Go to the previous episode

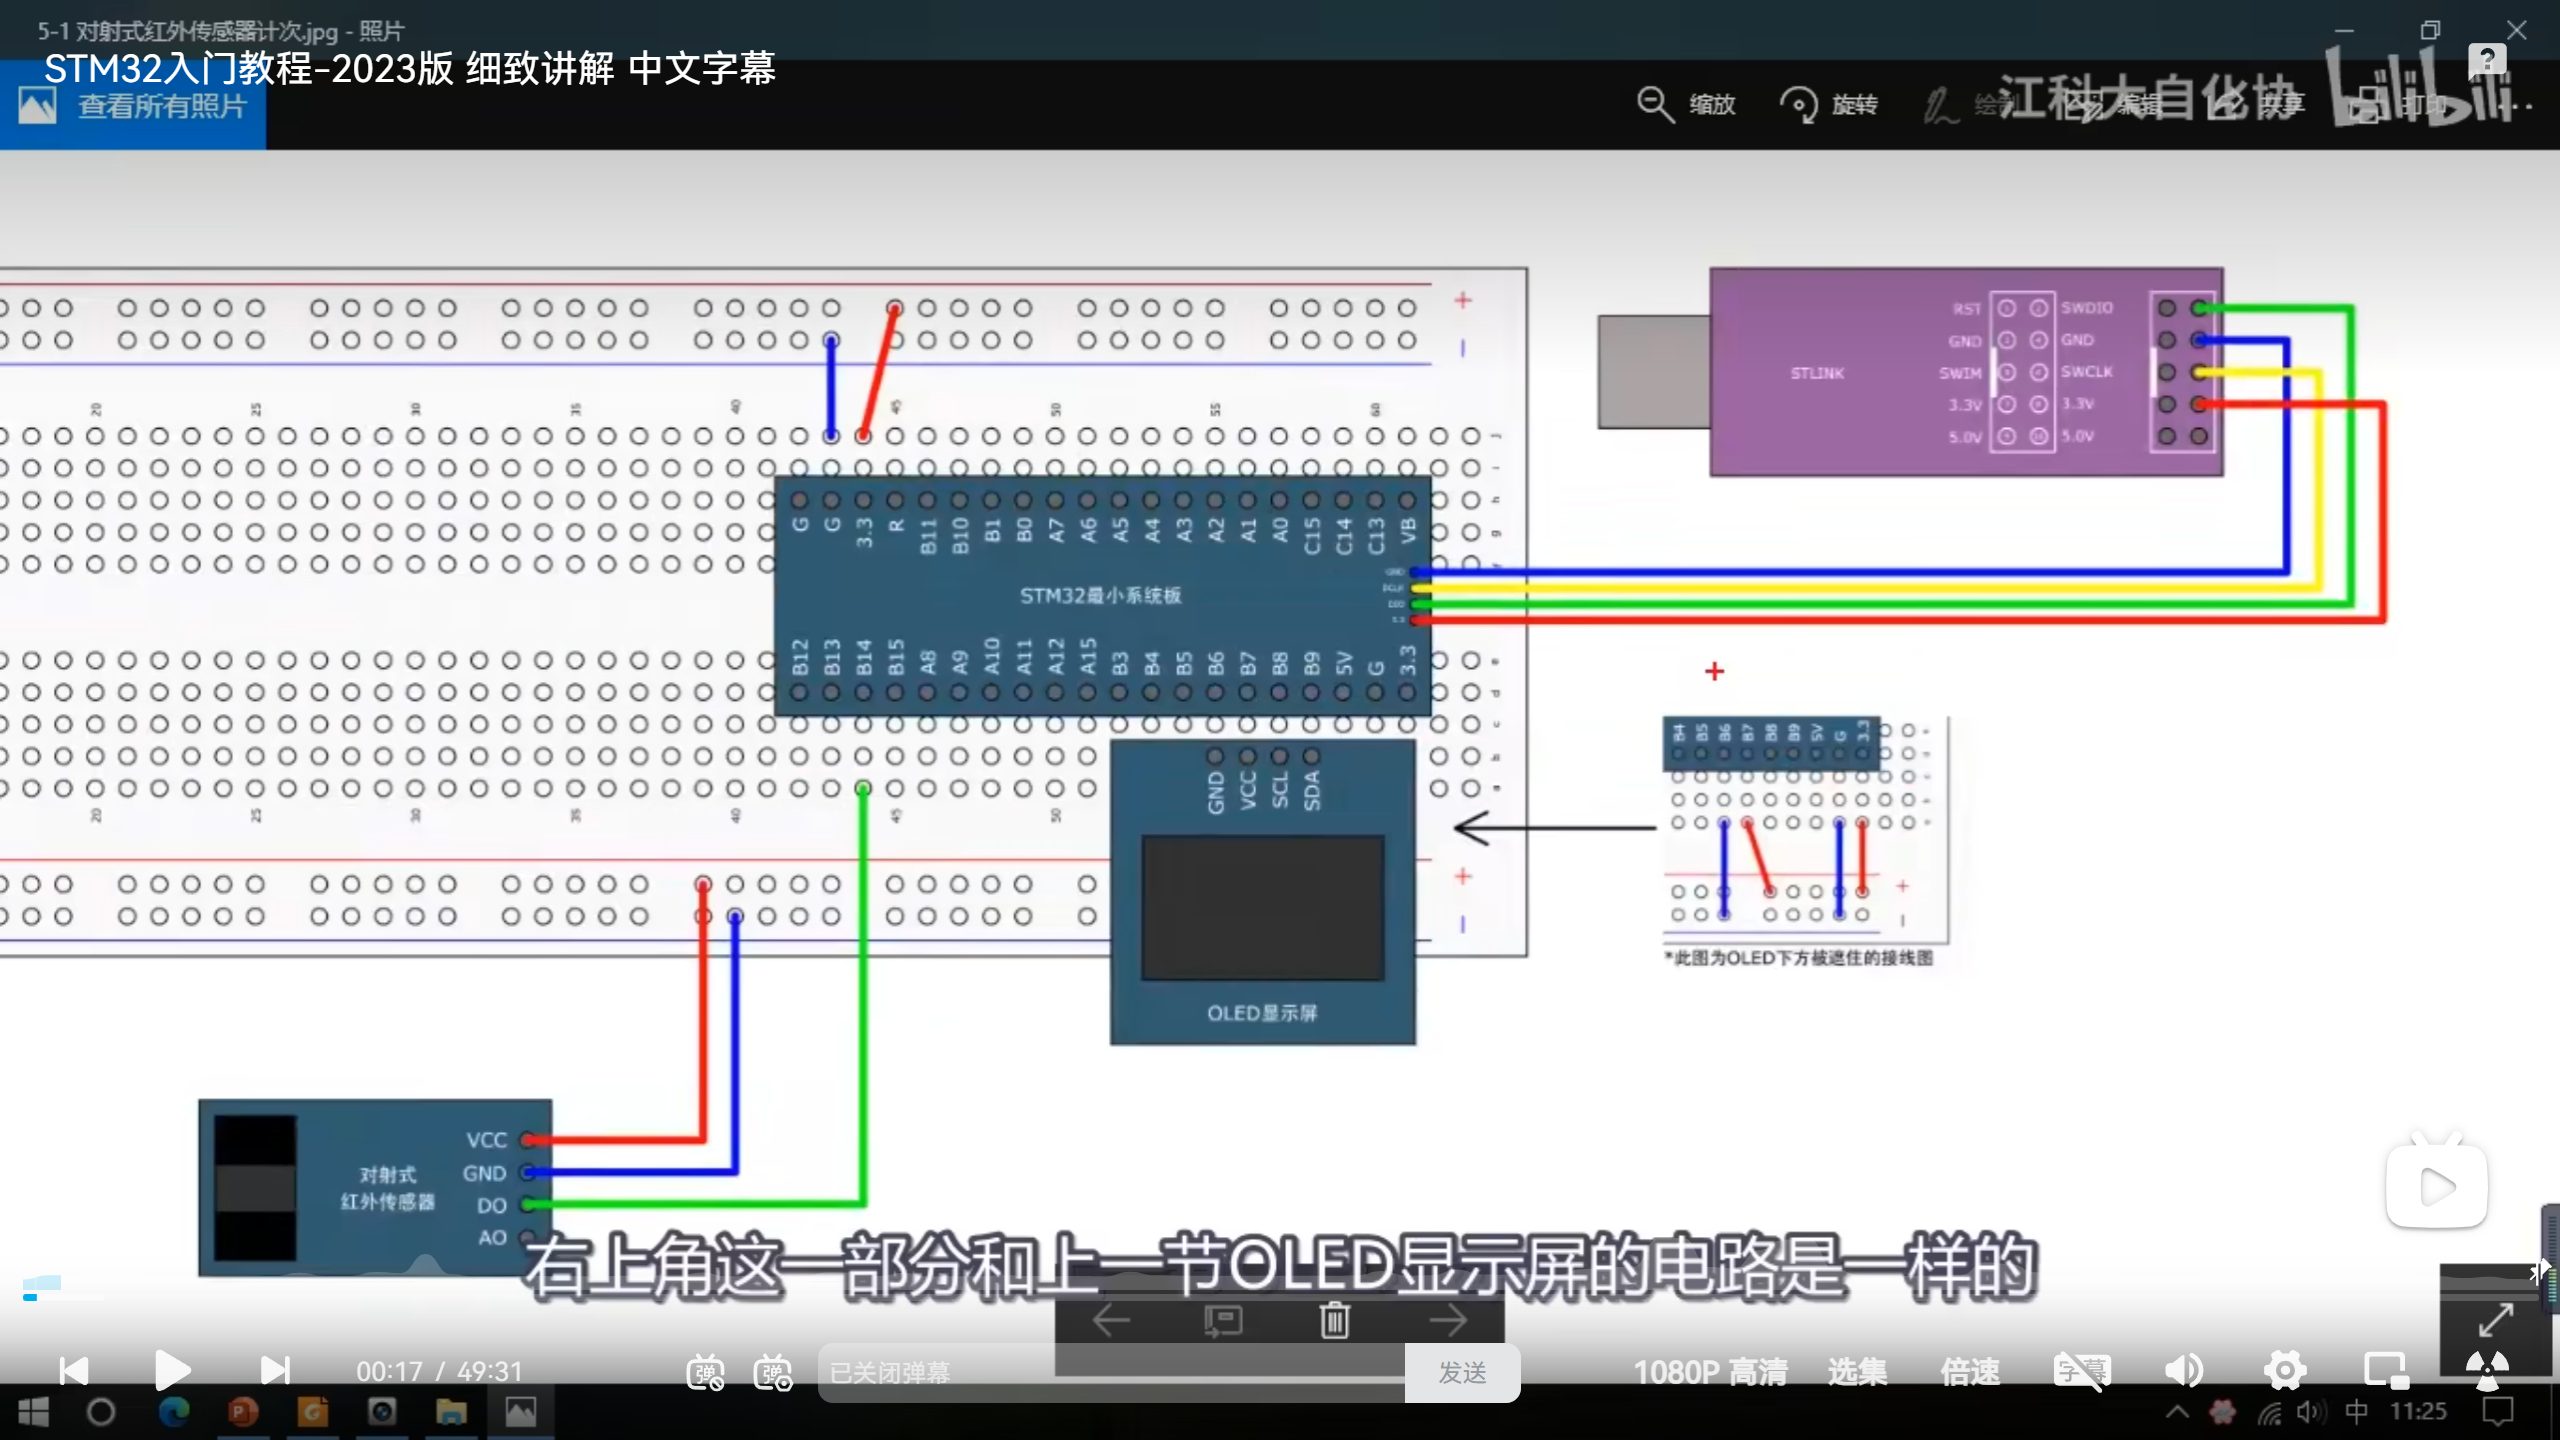click(x=74, y=1370)
